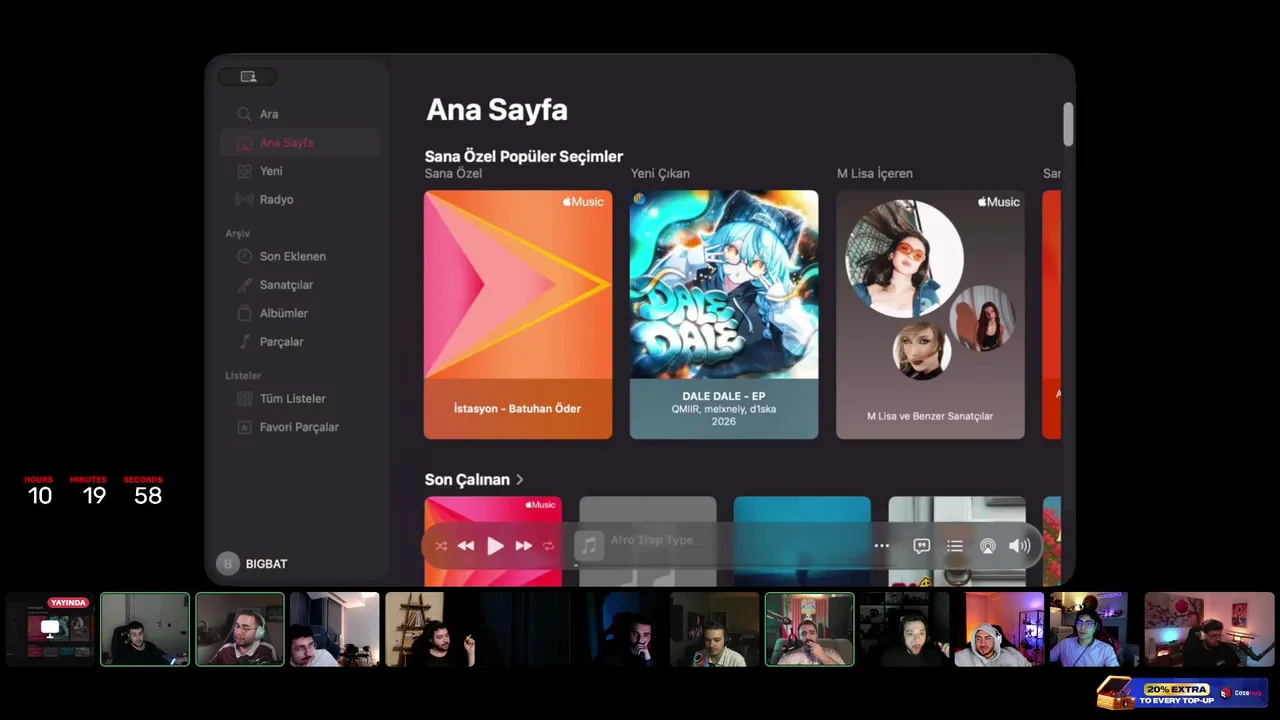This screenshot has height=720, width=1280.
Task: Open Sanatçılar in the library
Action: click(x=300, y=285)
